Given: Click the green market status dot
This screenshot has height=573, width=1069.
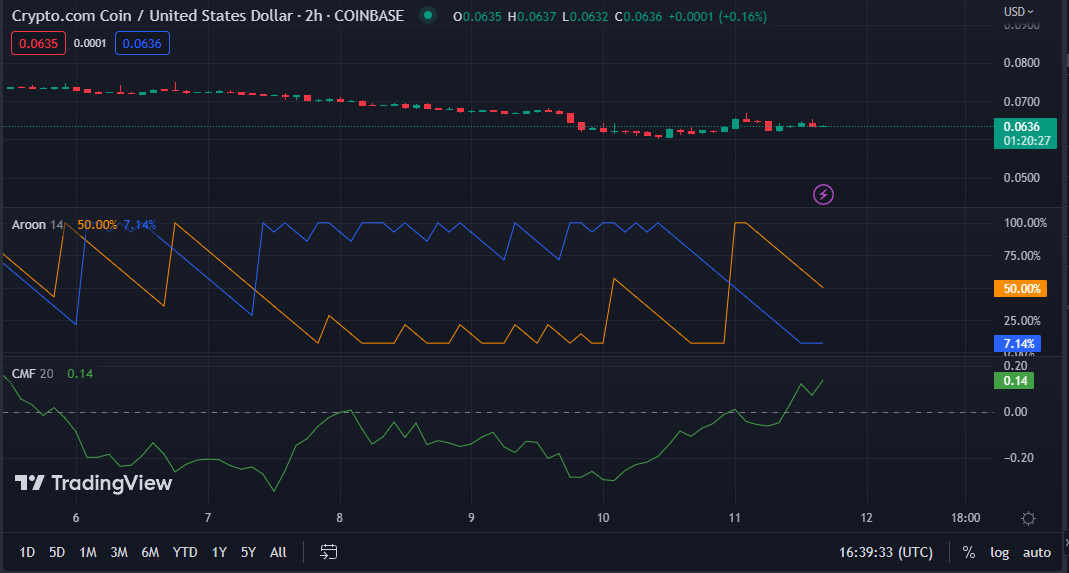Looking at the screenshot, I should pyautogui.click(x=427, y=15).
